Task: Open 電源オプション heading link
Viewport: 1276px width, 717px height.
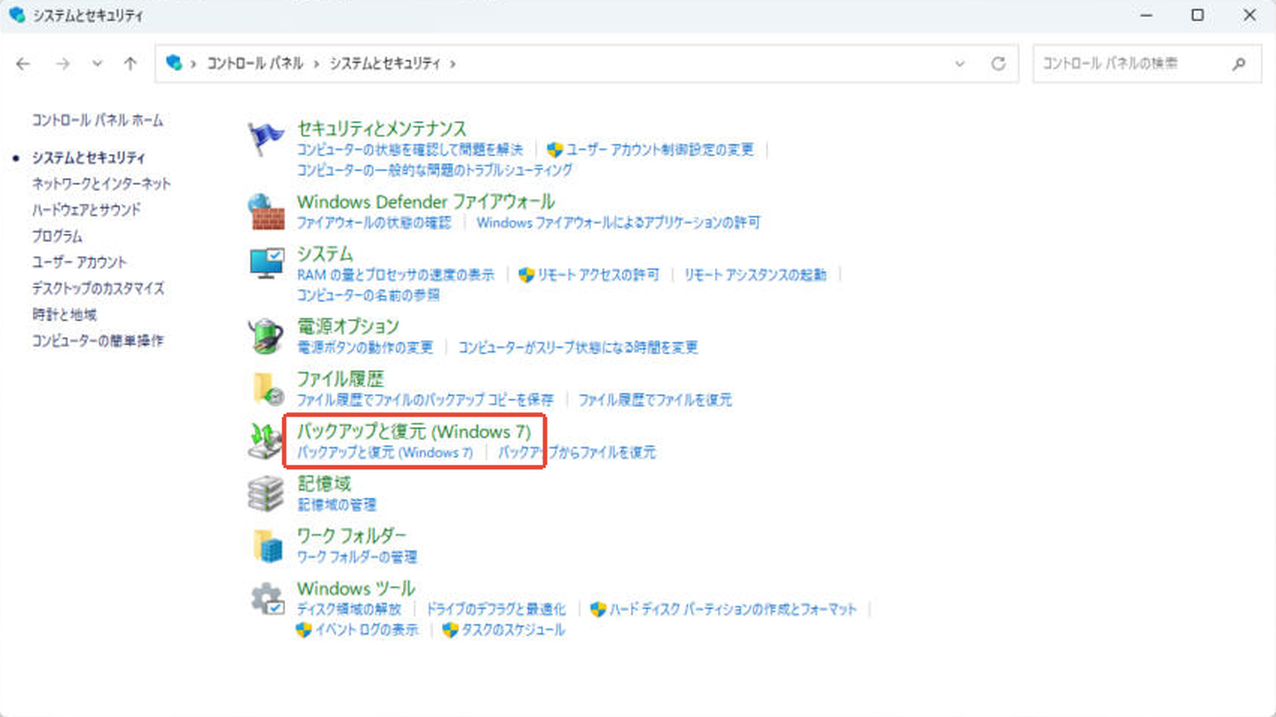Action: (348, 326)
